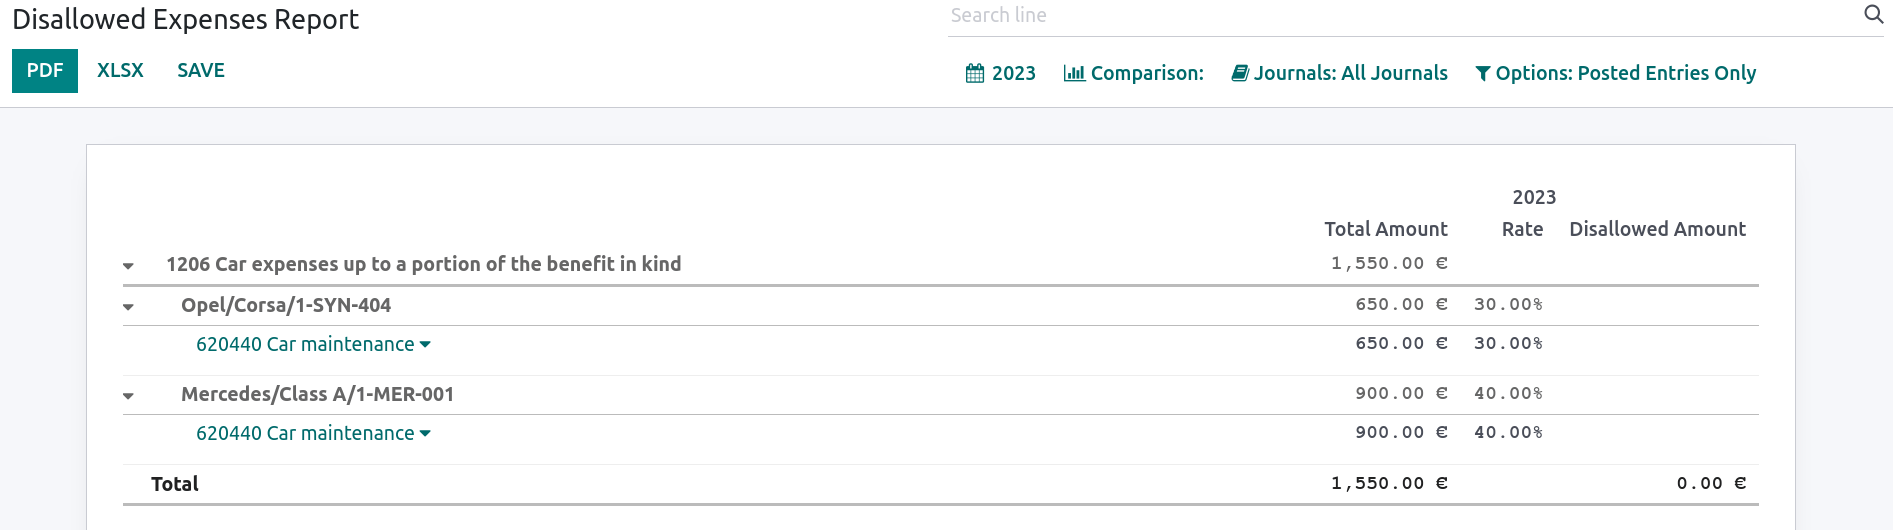Collapse the Opel/Corsa/1-SYN-404 row

point(128,307)
